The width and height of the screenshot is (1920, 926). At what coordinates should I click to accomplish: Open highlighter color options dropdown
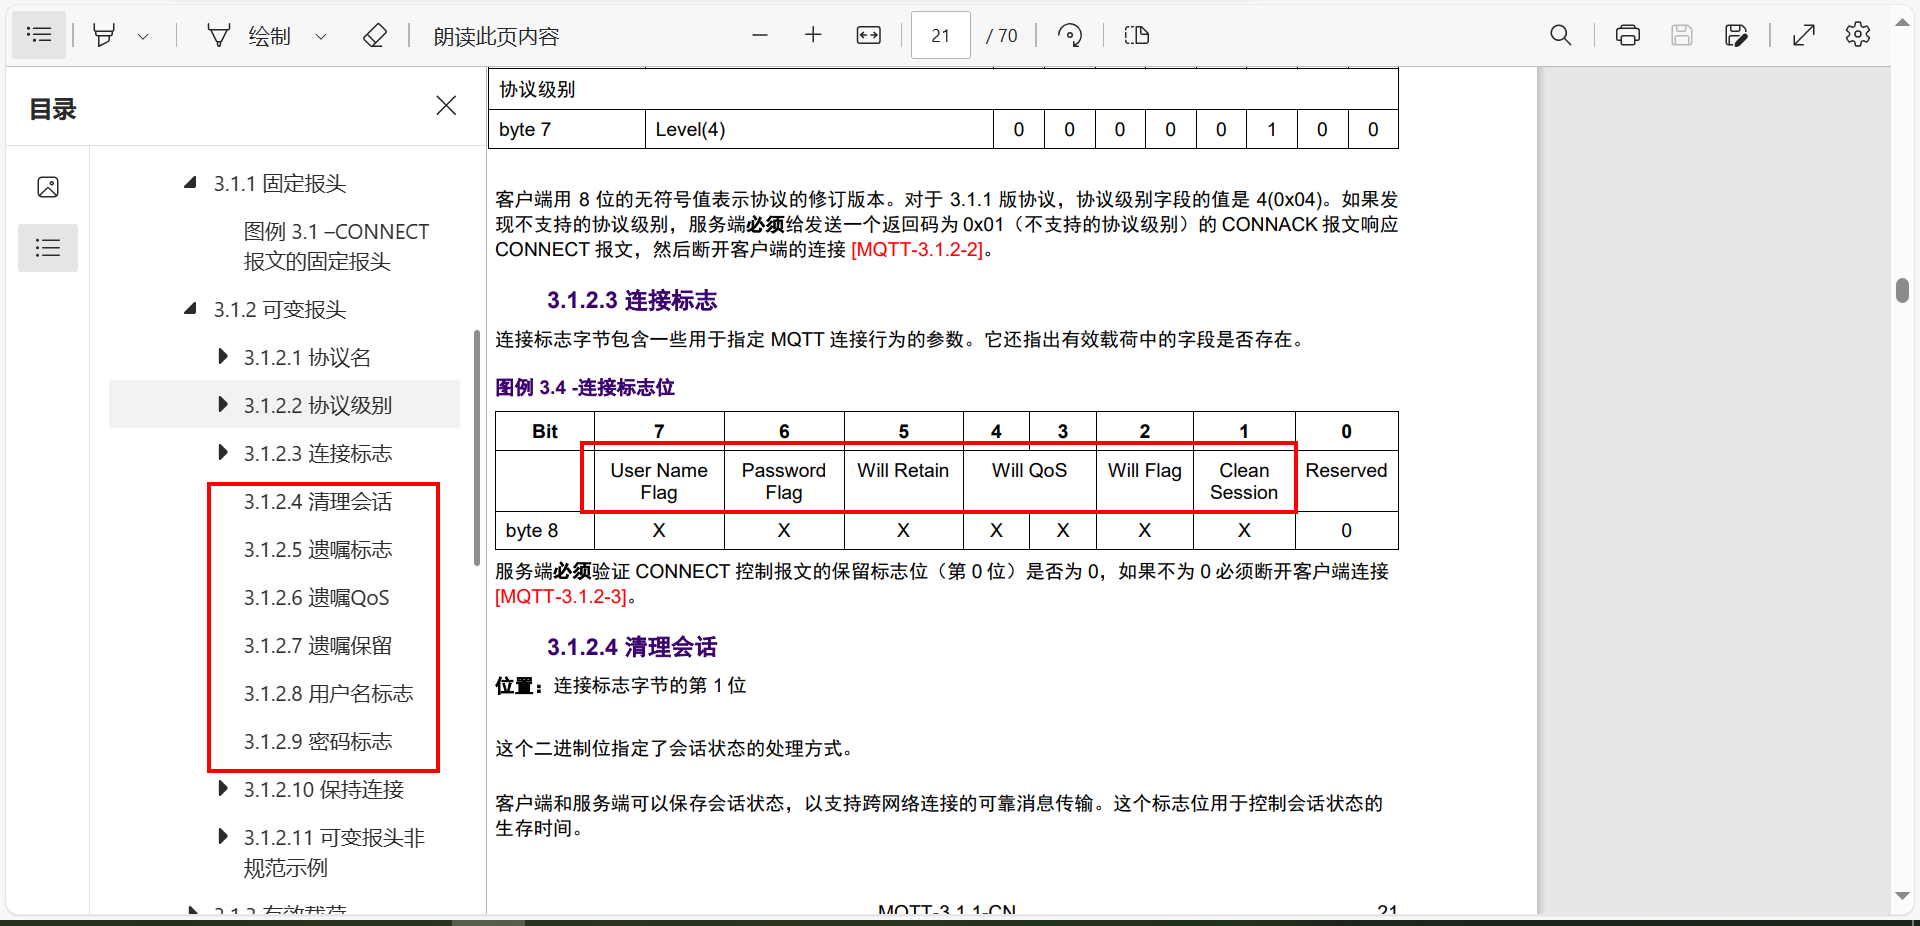(143, 36)
